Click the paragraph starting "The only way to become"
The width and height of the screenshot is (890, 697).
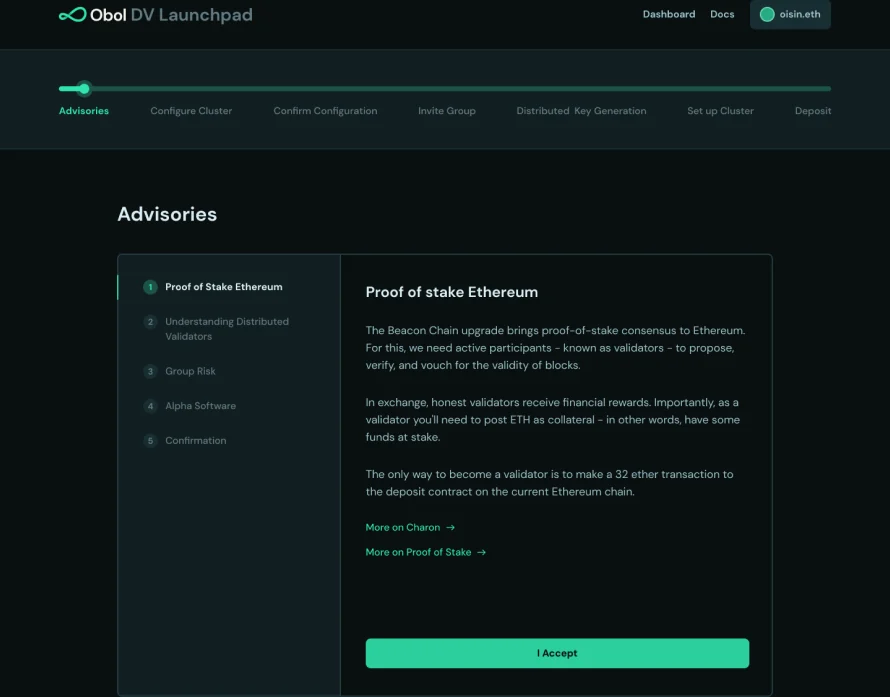click(549, 483)
